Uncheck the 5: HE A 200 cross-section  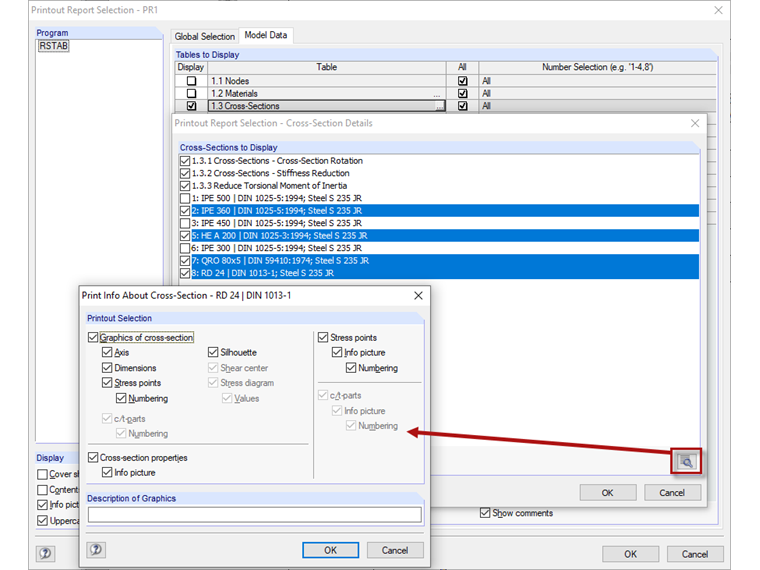(185, 236)
